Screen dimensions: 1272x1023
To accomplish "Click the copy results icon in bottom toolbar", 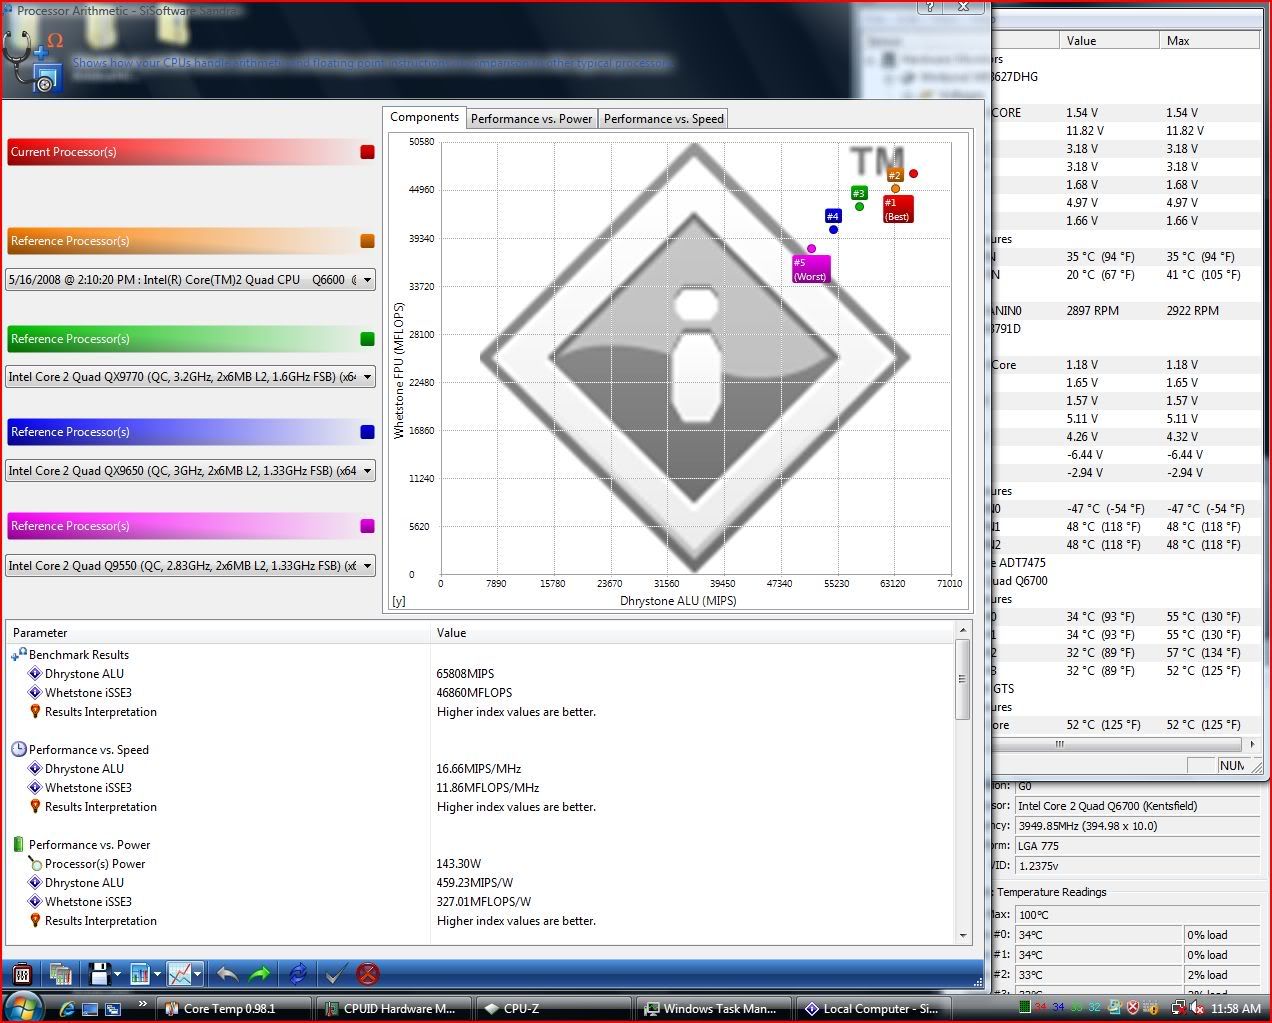I will (x=61, y=973).
